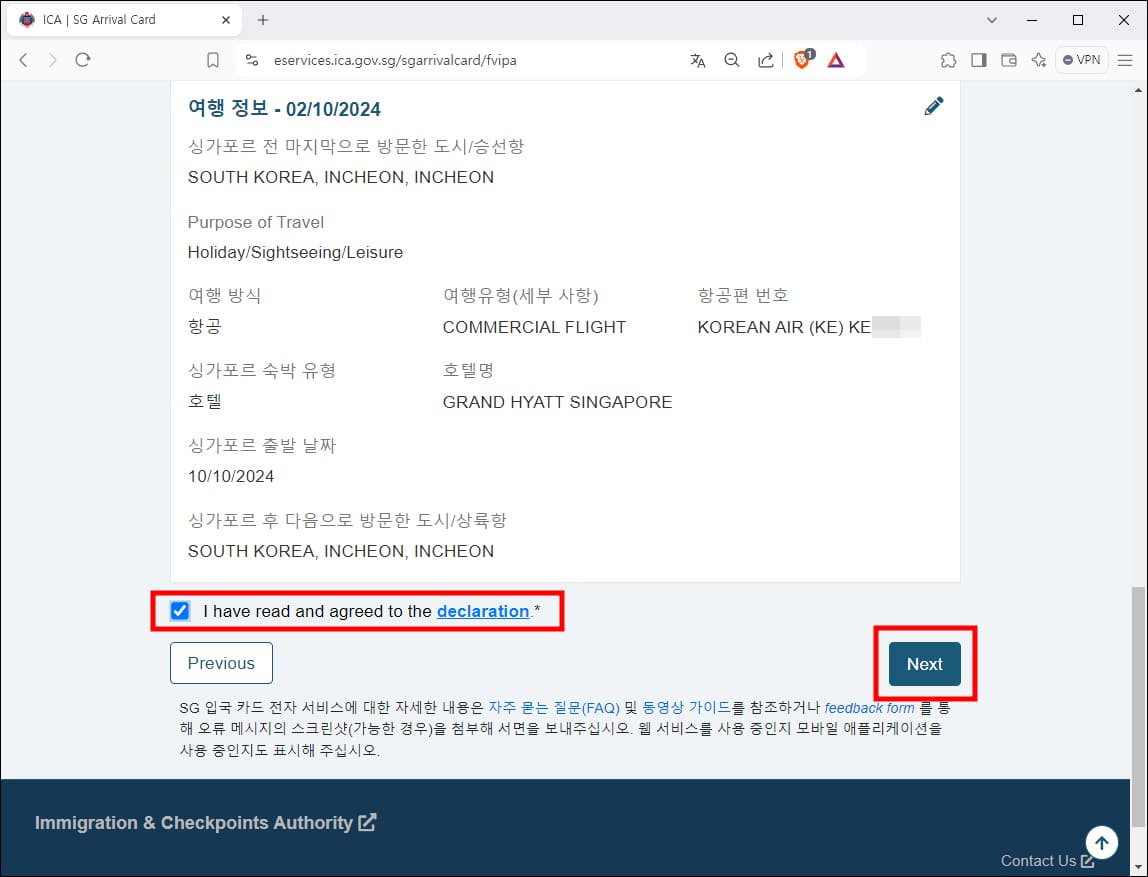Open Leo AI sparkle icon
This screenshot has width=1148, height=877.
1038,60
